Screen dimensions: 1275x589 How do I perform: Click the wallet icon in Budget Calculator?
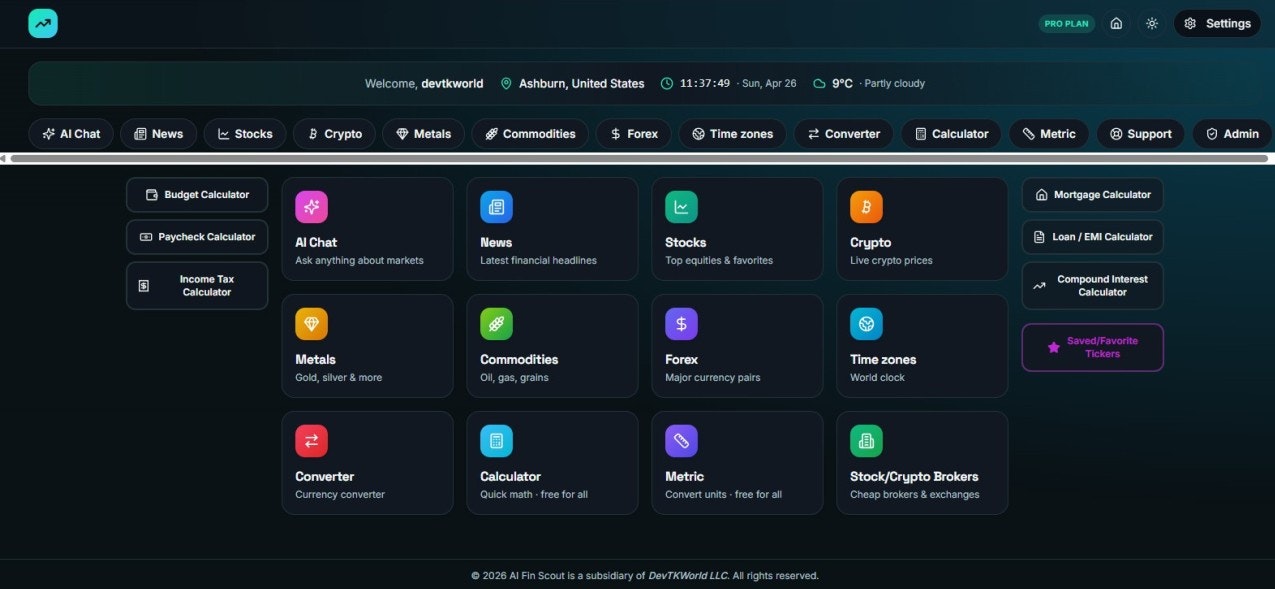point(152,195)
